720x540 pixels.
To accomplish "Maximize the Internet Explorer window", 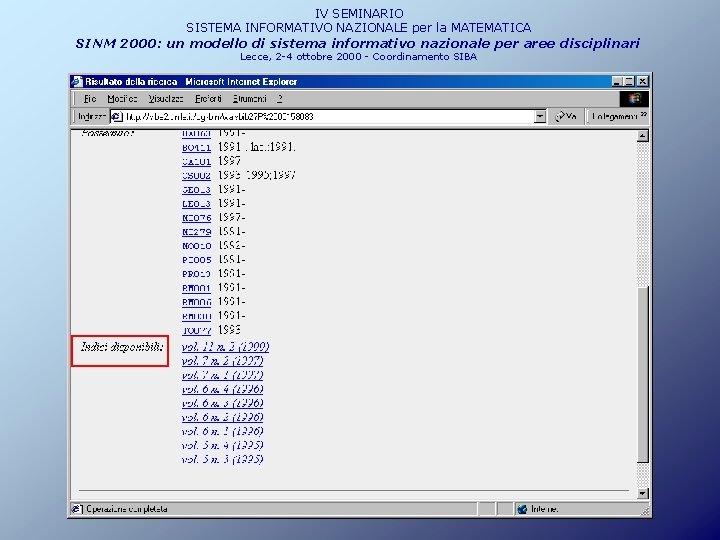I will (629, 82).
